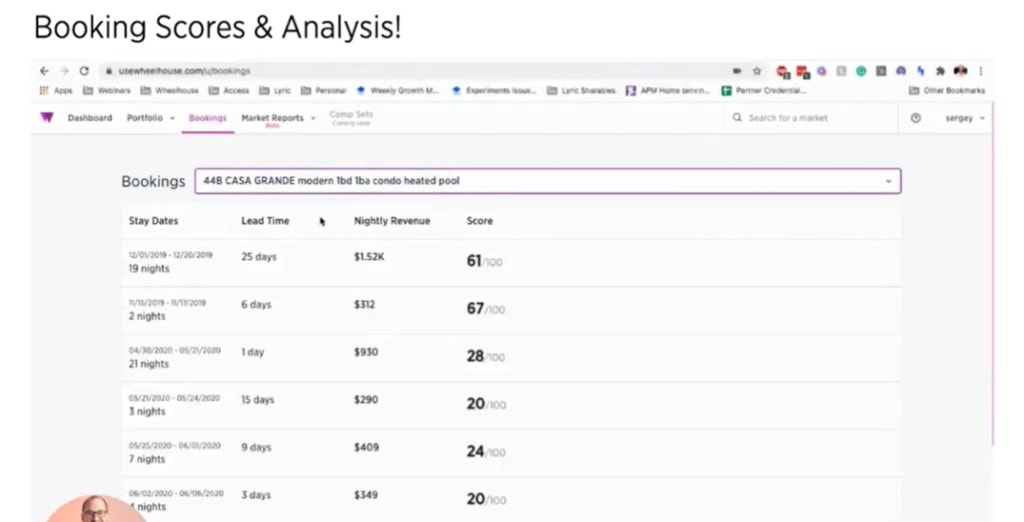The image size is (1024, 522).
Task: Open the Lyric bookmark folder
Action: (275, 90)
